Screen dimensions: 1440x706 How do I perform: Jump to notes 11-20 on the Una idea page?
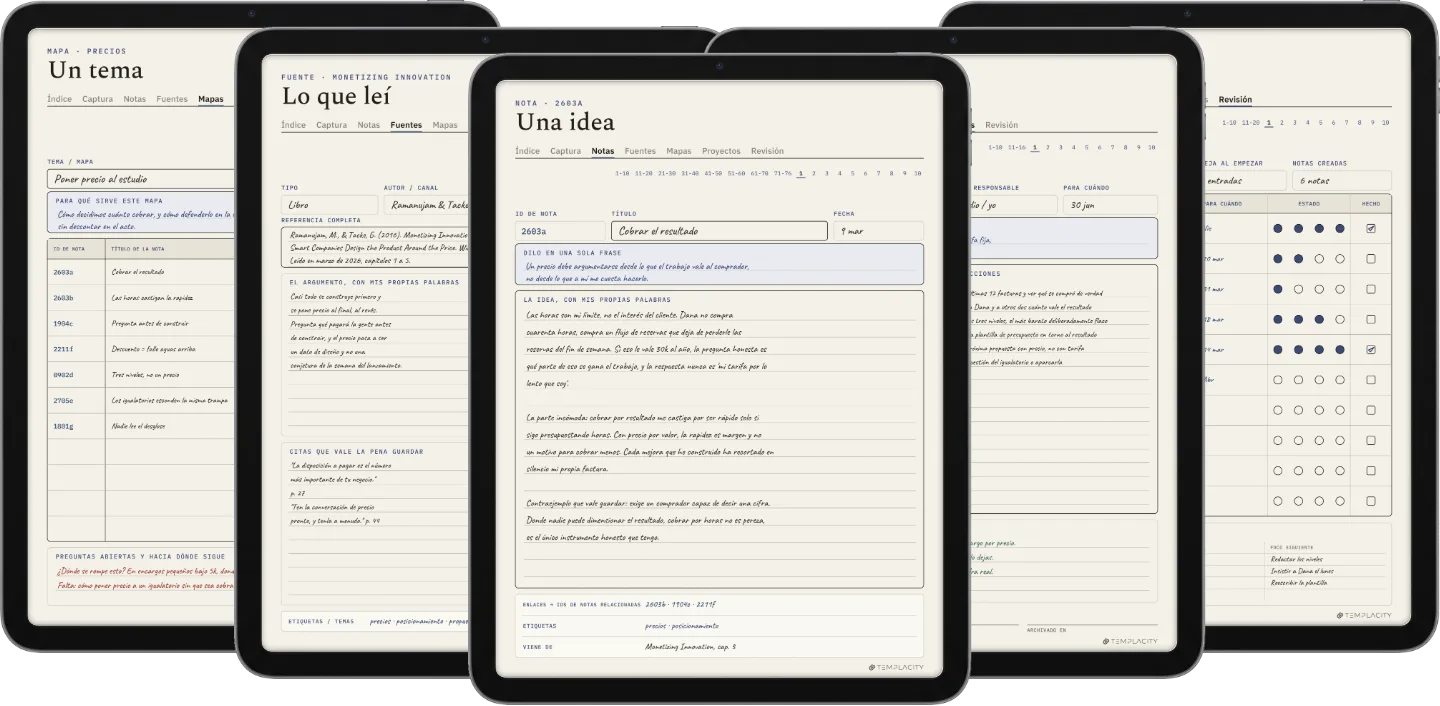[x=643, y=173]
